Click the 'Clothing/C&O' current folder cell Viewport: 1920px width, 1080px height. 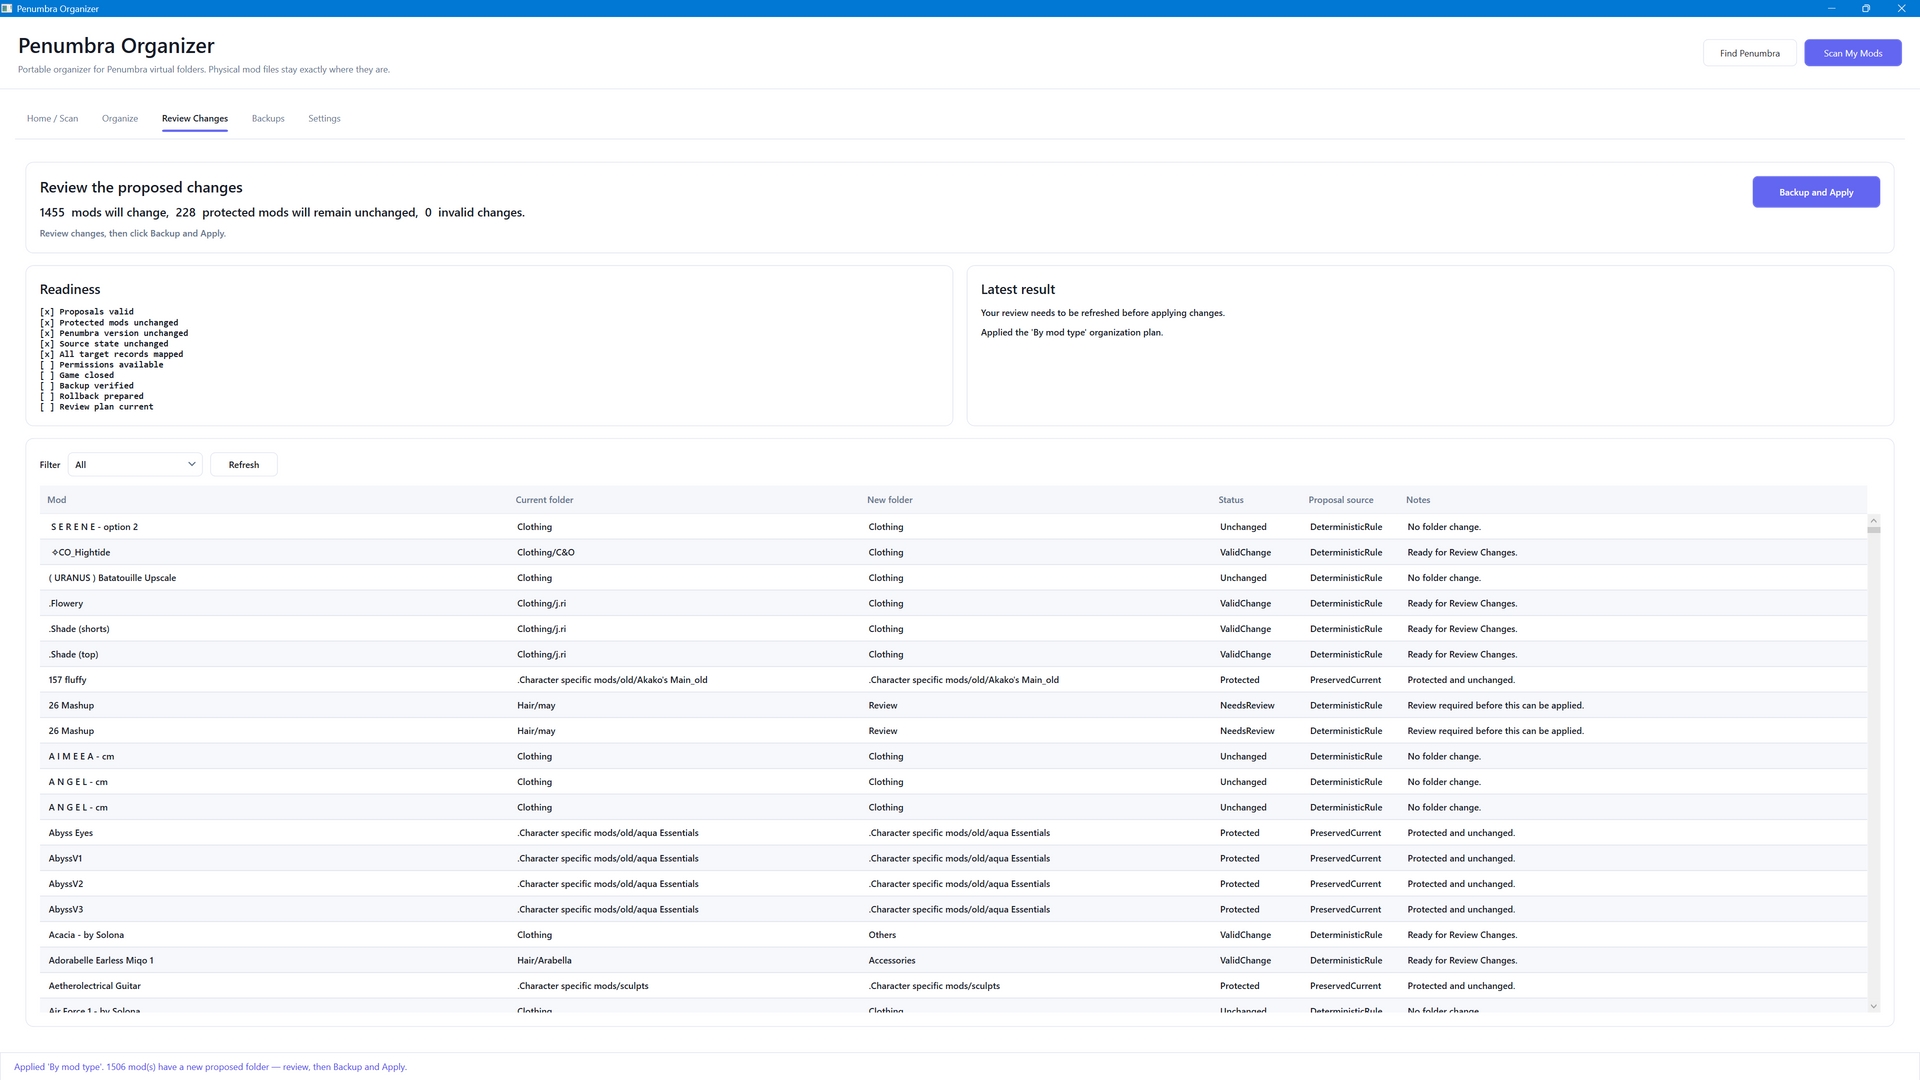point(545,552)
